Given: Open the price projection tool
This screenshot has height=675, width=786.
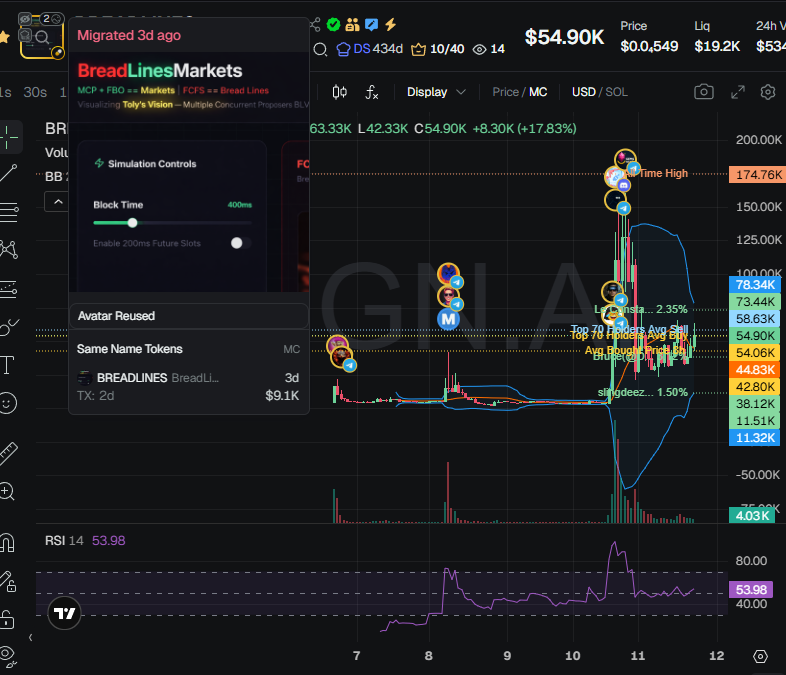Looking at the screenshot, I should (9, 289).
